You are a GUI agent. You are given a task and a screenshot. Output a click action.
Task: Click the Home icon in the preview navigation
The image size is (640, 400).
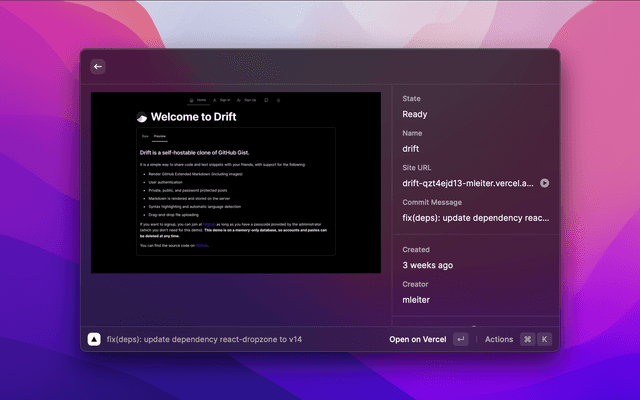[x=193, y=100]
